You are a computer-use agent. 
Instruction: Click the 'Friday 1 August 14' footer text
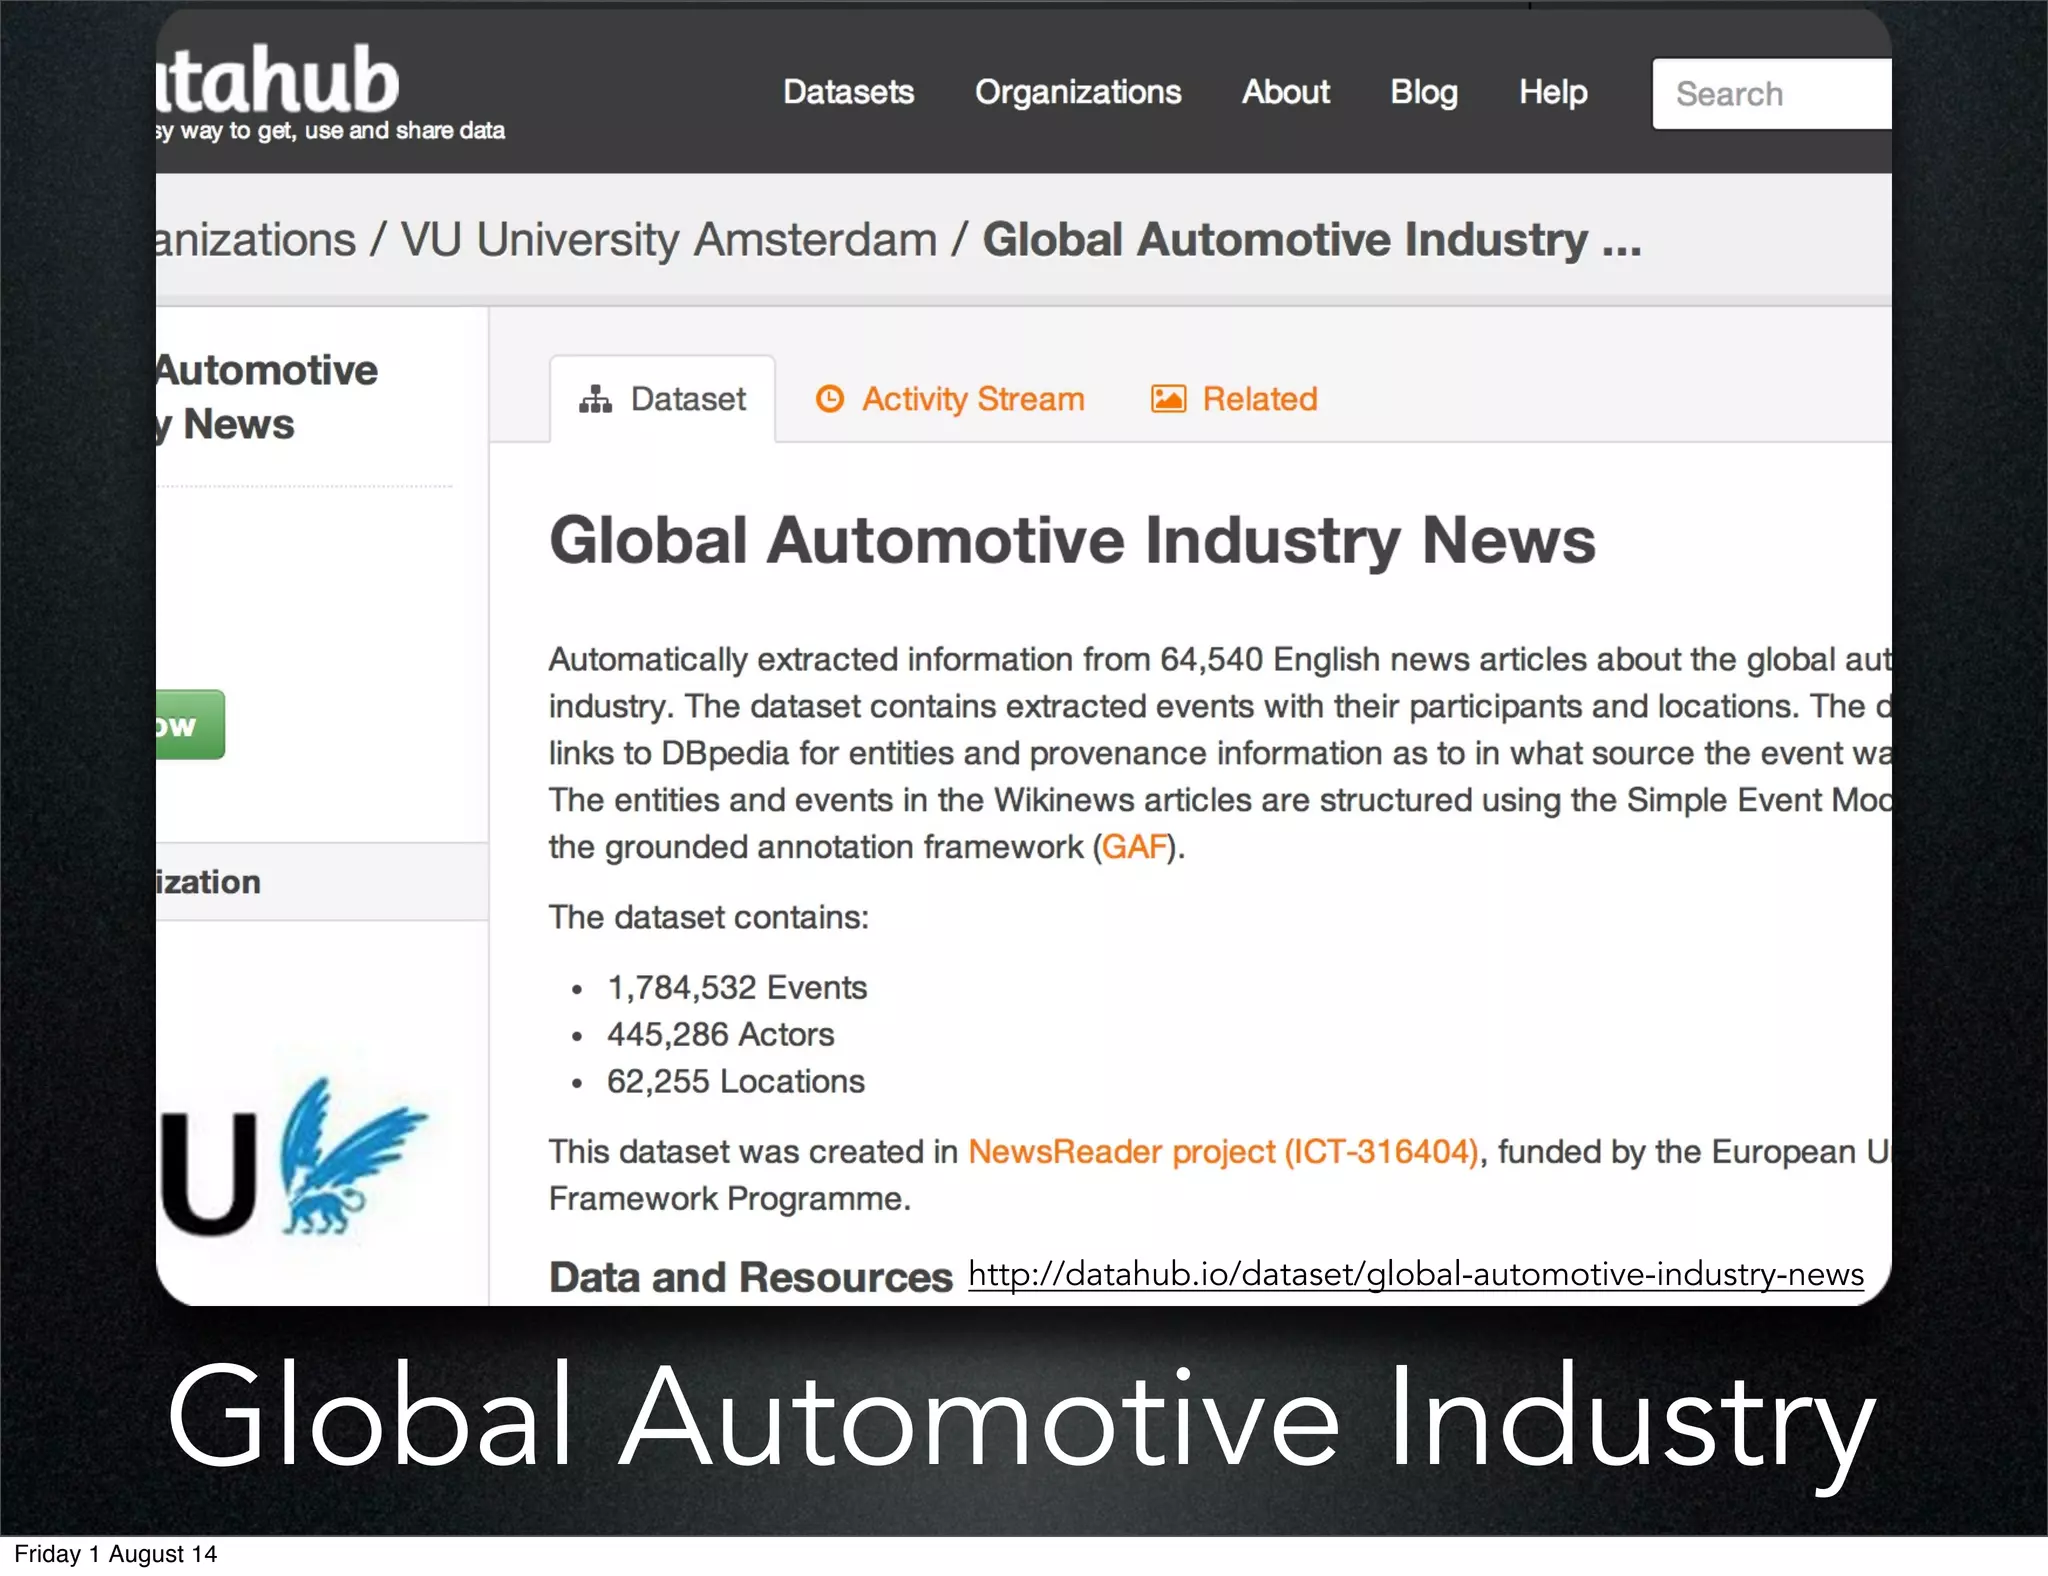point(115,1554)
